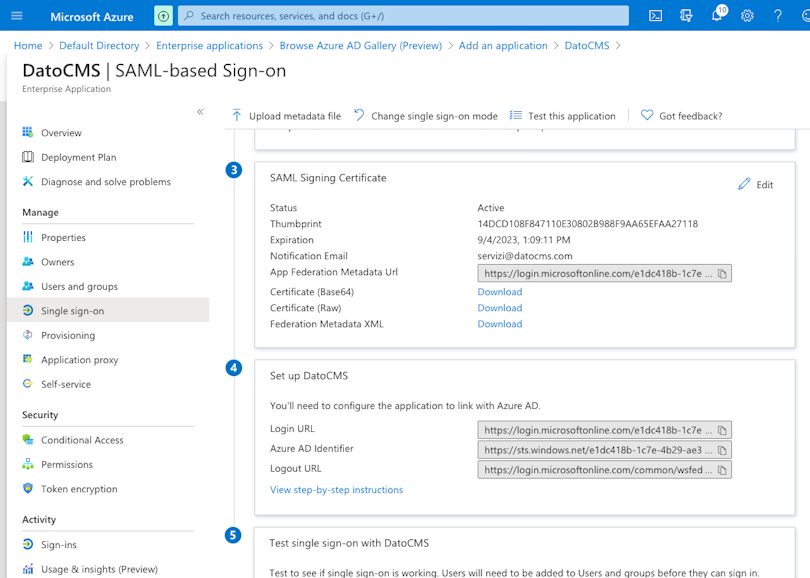Screen dimensions: 810x578
Task: Click the Change single sign-on mode icon
Action: pyautogui.click(x=359, y=115)
